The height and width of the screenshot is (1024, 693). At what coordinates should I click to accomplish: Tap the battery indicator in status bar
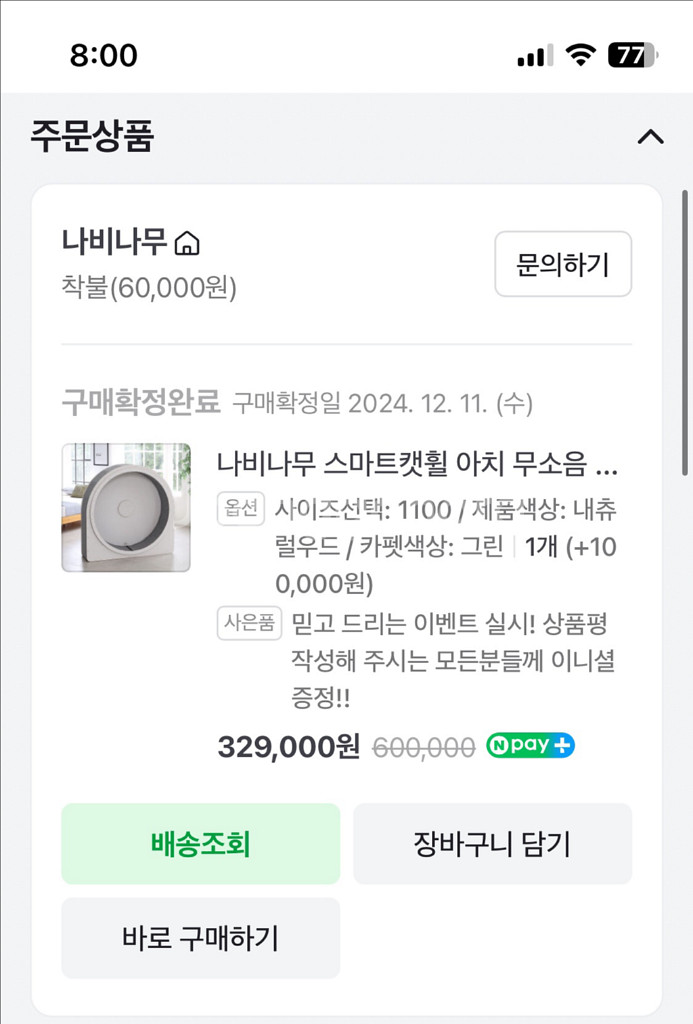coord(632,56)
